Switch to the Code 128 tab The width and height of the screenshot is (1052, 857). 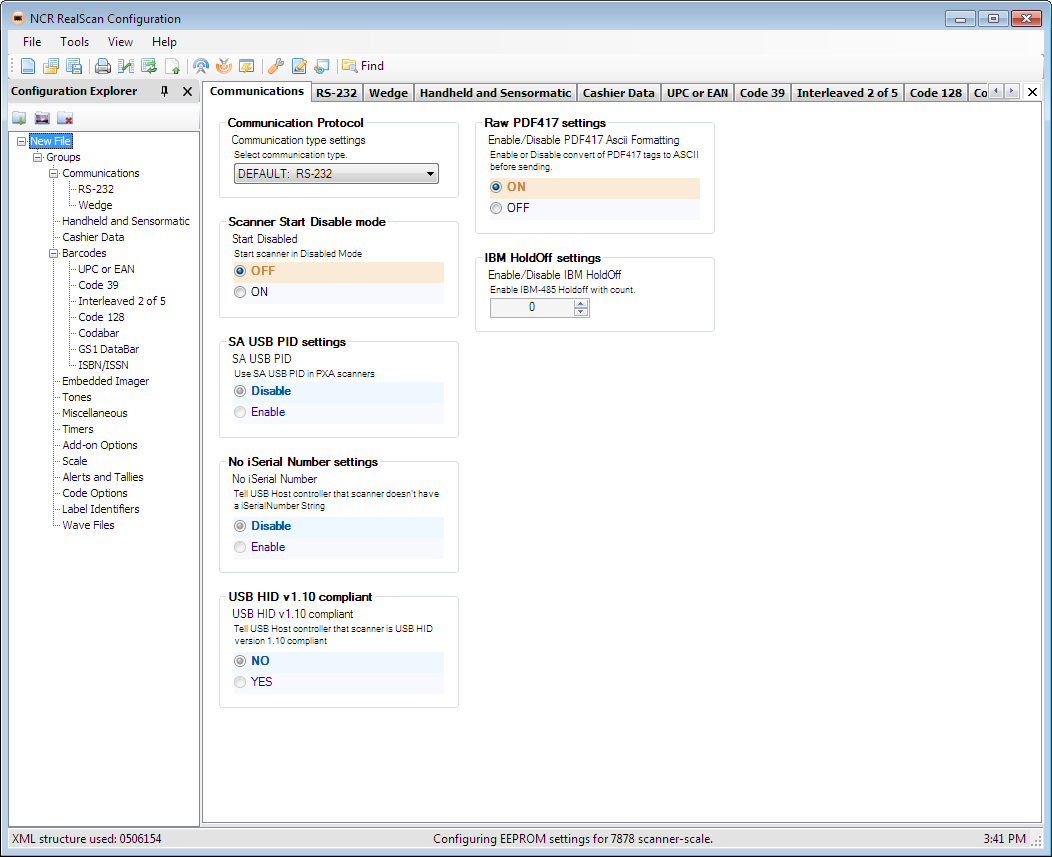pos(935,93)
